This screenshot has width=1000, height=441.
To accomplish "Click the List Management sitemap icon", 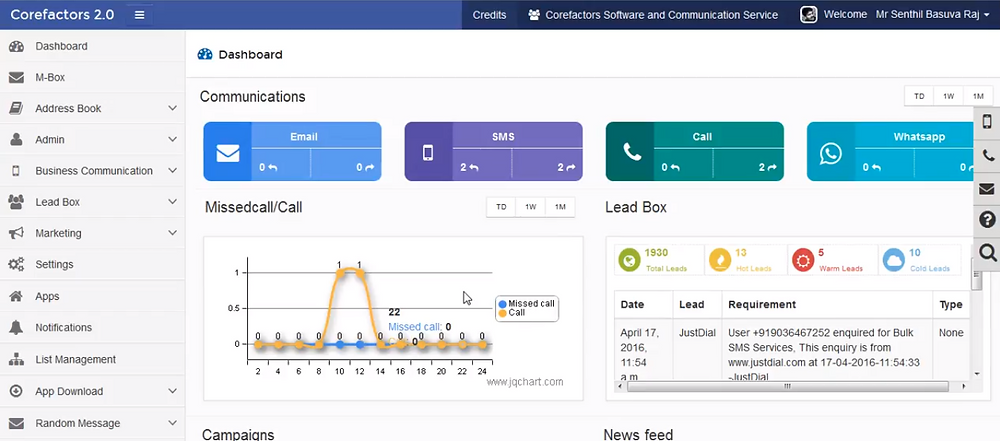I will 16,359.
